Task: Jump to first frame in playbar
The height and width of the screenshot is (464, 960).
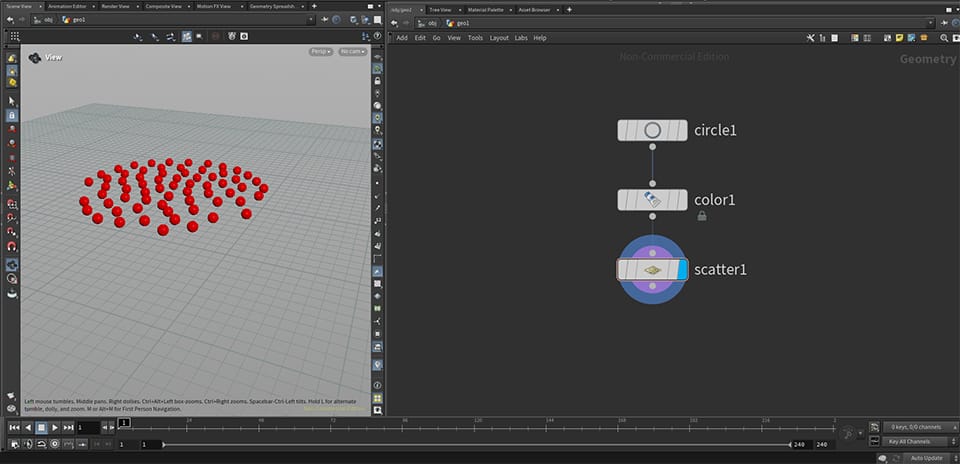Action: point(14,427)
